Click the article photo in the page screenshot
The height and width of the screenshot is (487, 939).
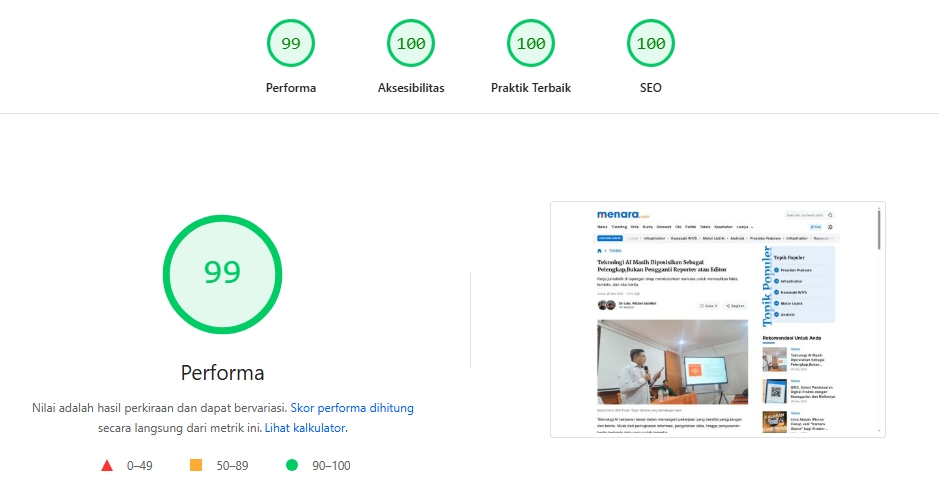click(x=672, y=362)
